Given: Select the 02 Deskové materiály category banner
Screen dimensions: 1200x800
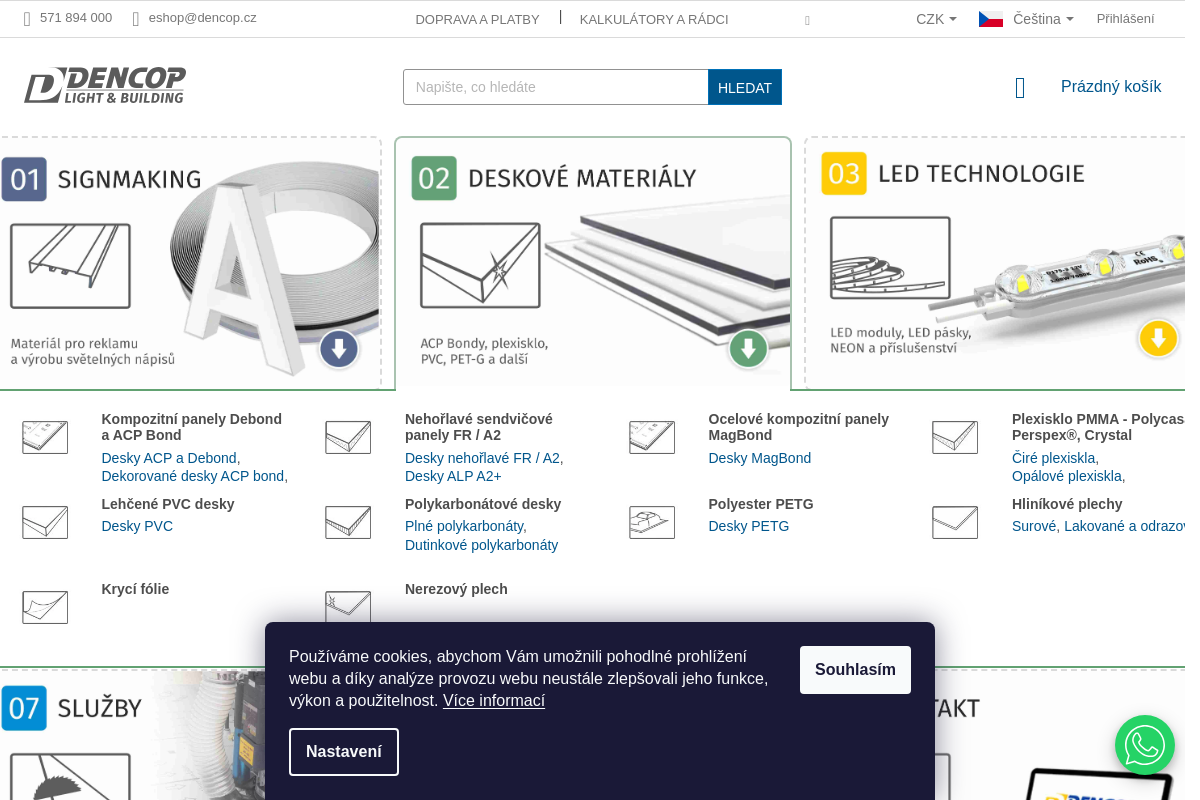Looking at the screenshot, I should pos(593,263).
